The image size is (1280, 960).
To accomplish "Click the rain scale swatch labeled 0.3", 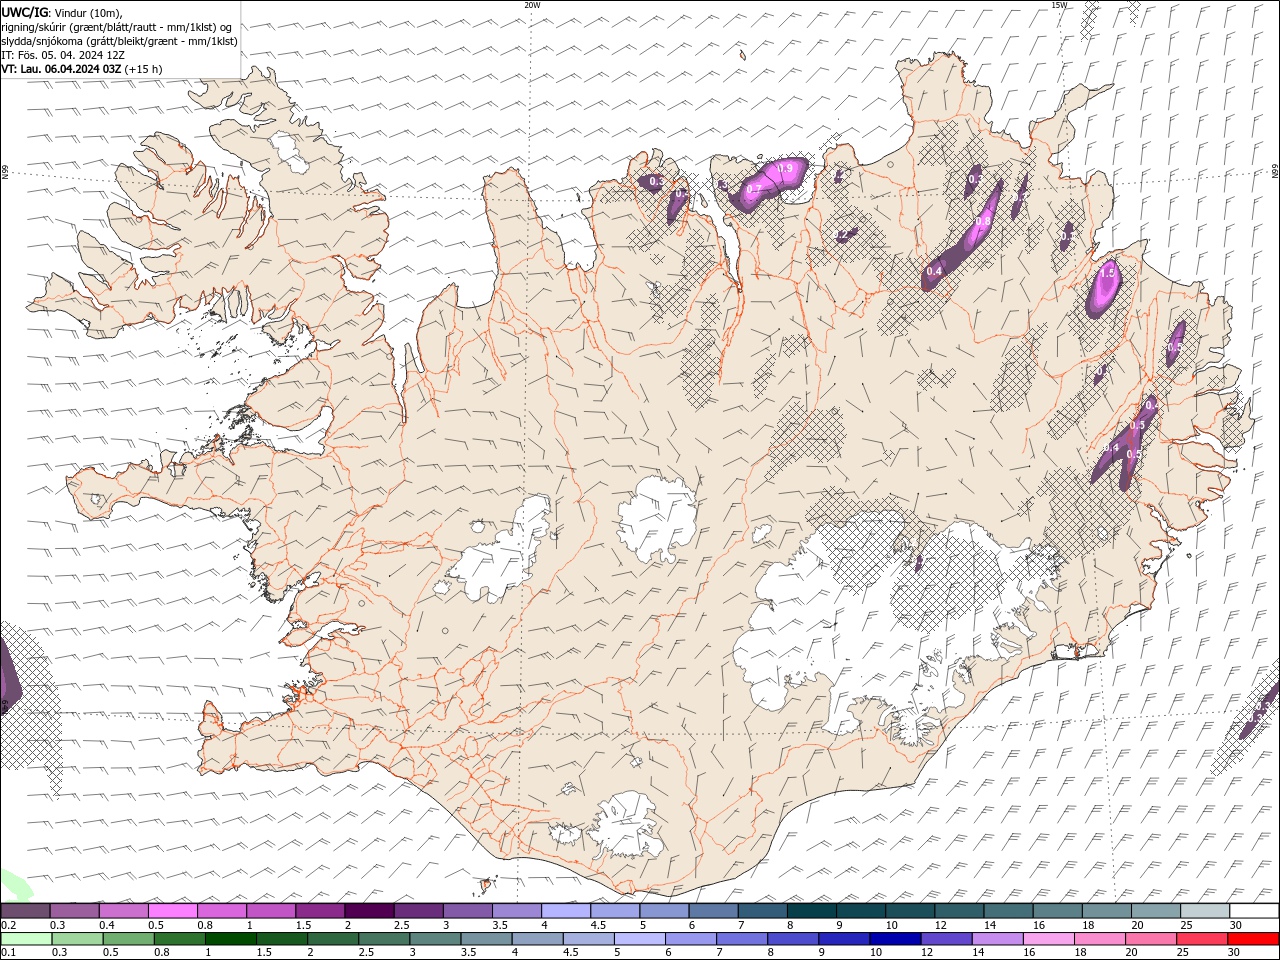I will point(78,939).
